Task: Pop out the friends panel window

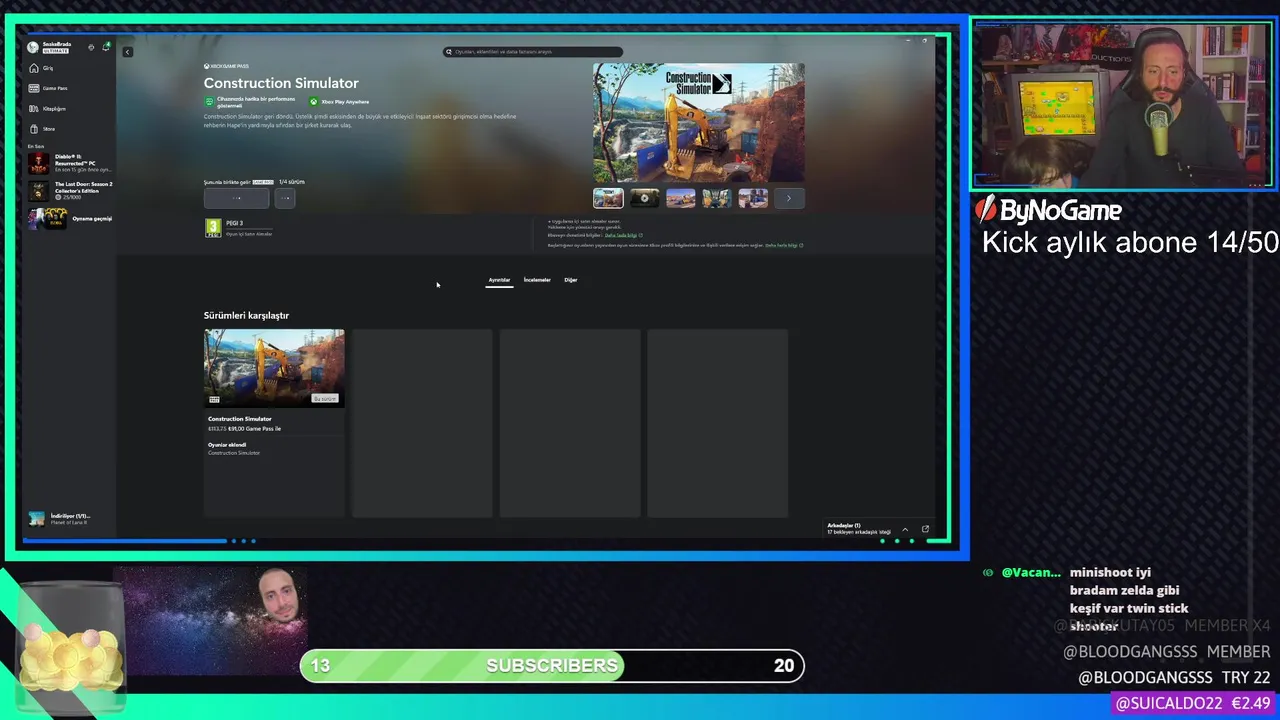Action: click(925, 529)
